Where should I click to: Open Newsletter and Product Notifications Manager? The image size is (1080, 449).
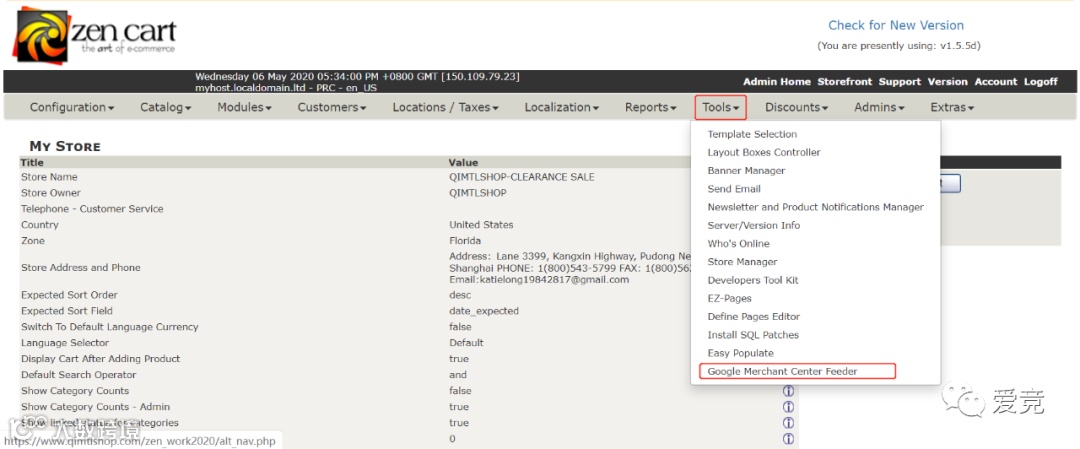click(816, 207)
